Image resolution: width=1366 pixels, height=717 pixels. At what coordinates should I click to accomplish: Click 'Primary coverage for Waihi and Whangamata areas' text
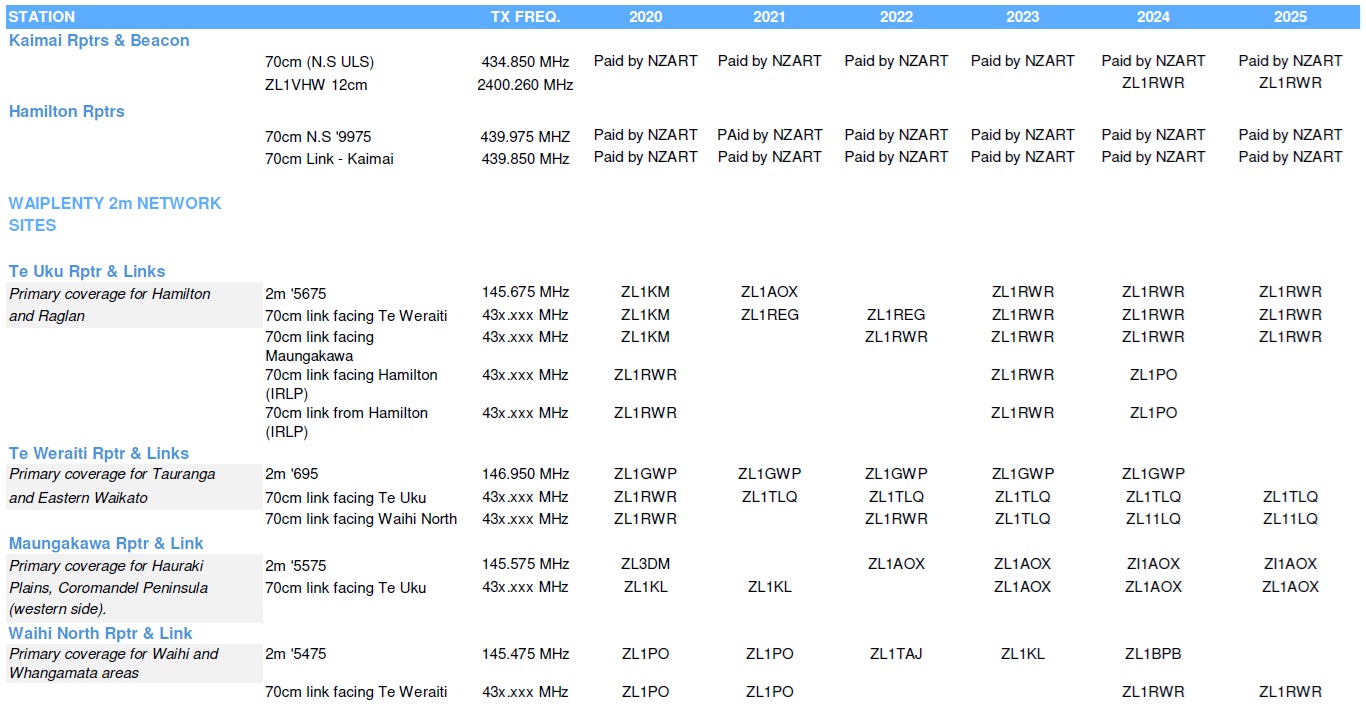tap(113, 664)
